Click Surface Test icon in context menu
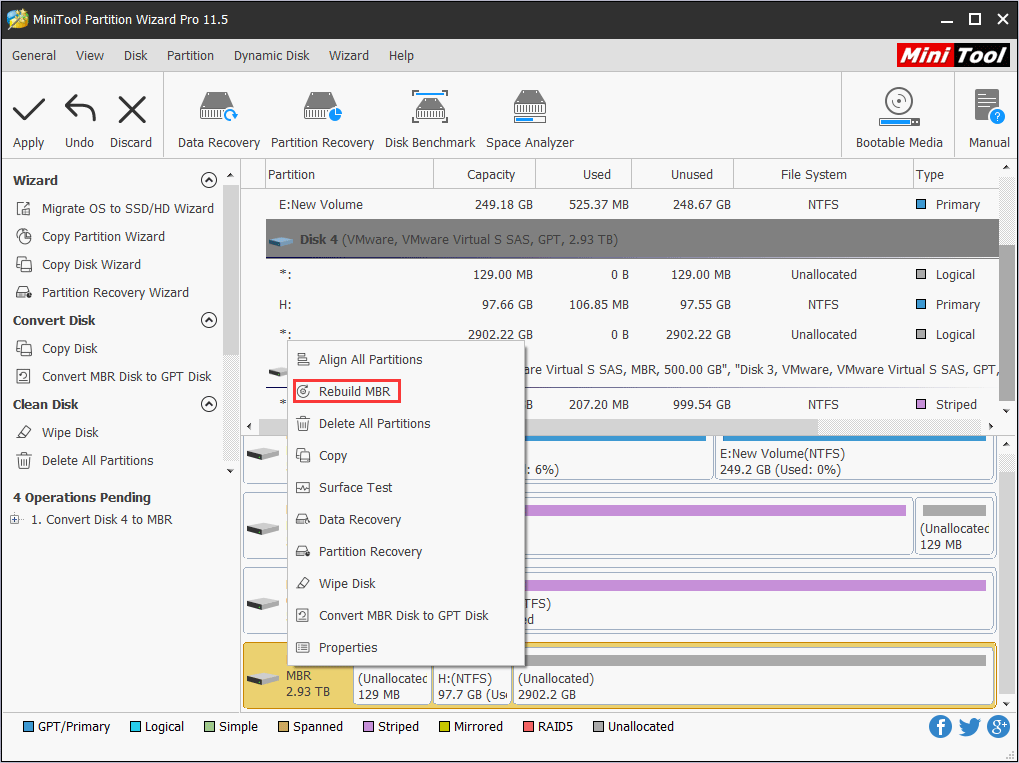Image resolution: width=1019 pixels, height=763 pixels. pyautogui.click(x=303, y=487)
